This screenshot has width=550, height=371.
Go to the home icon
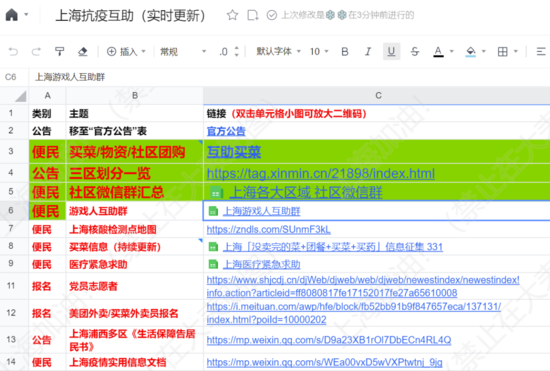tap(12, 15)
